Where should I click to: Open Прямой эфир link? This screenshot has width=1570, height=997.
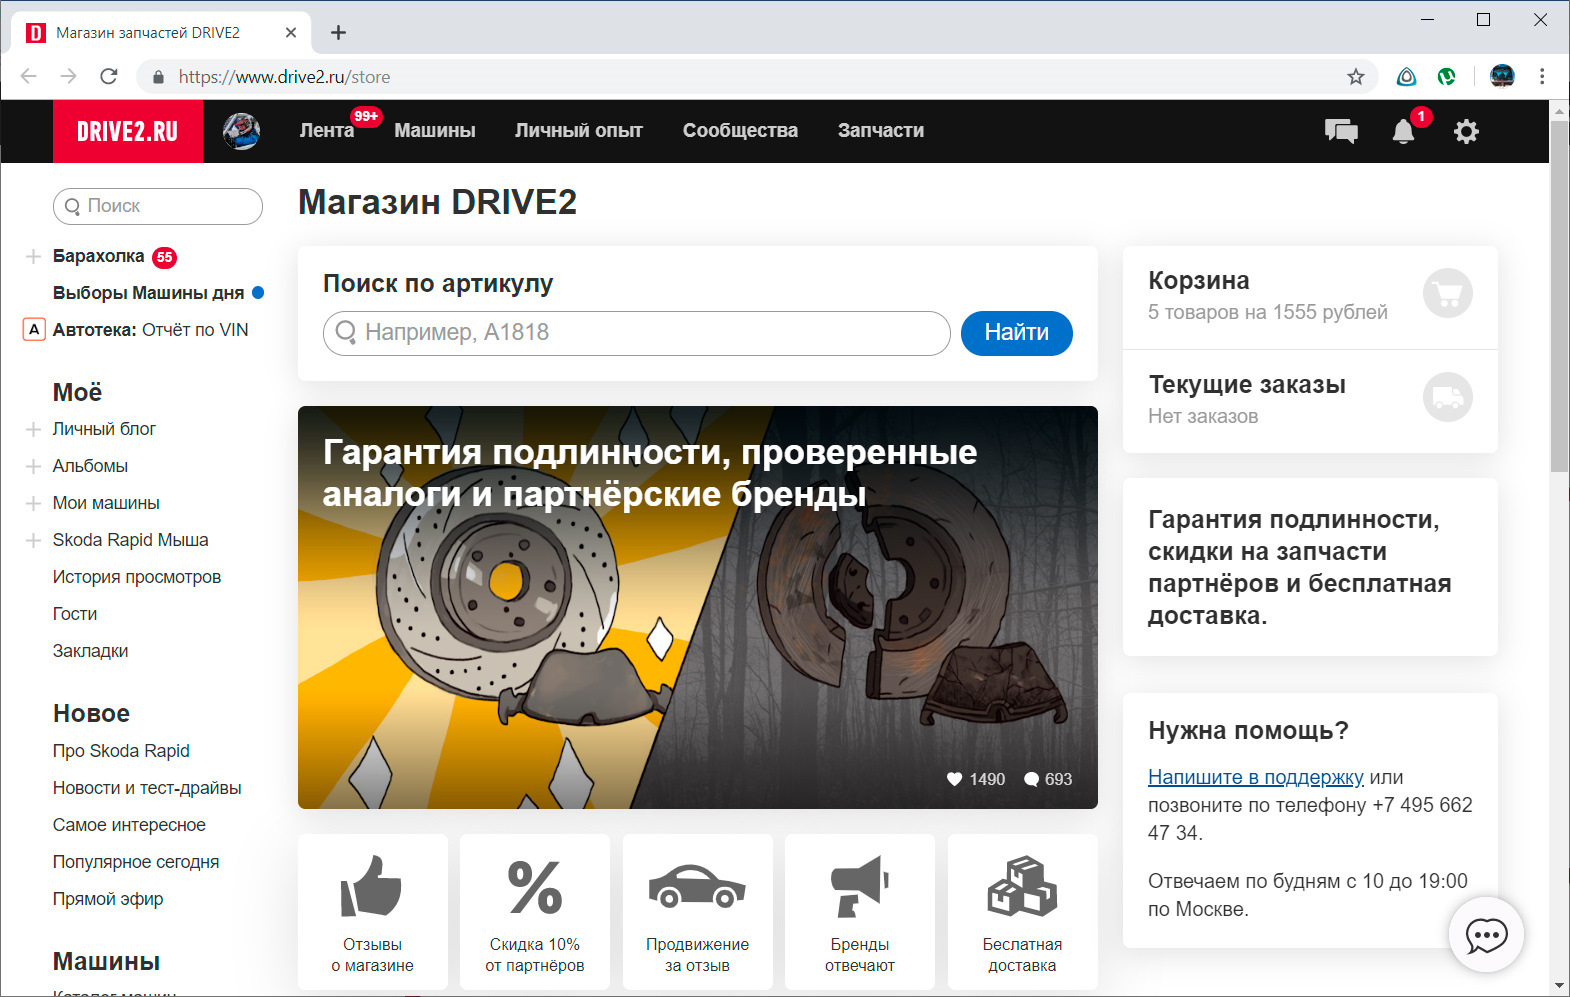(x=108, y=899)
